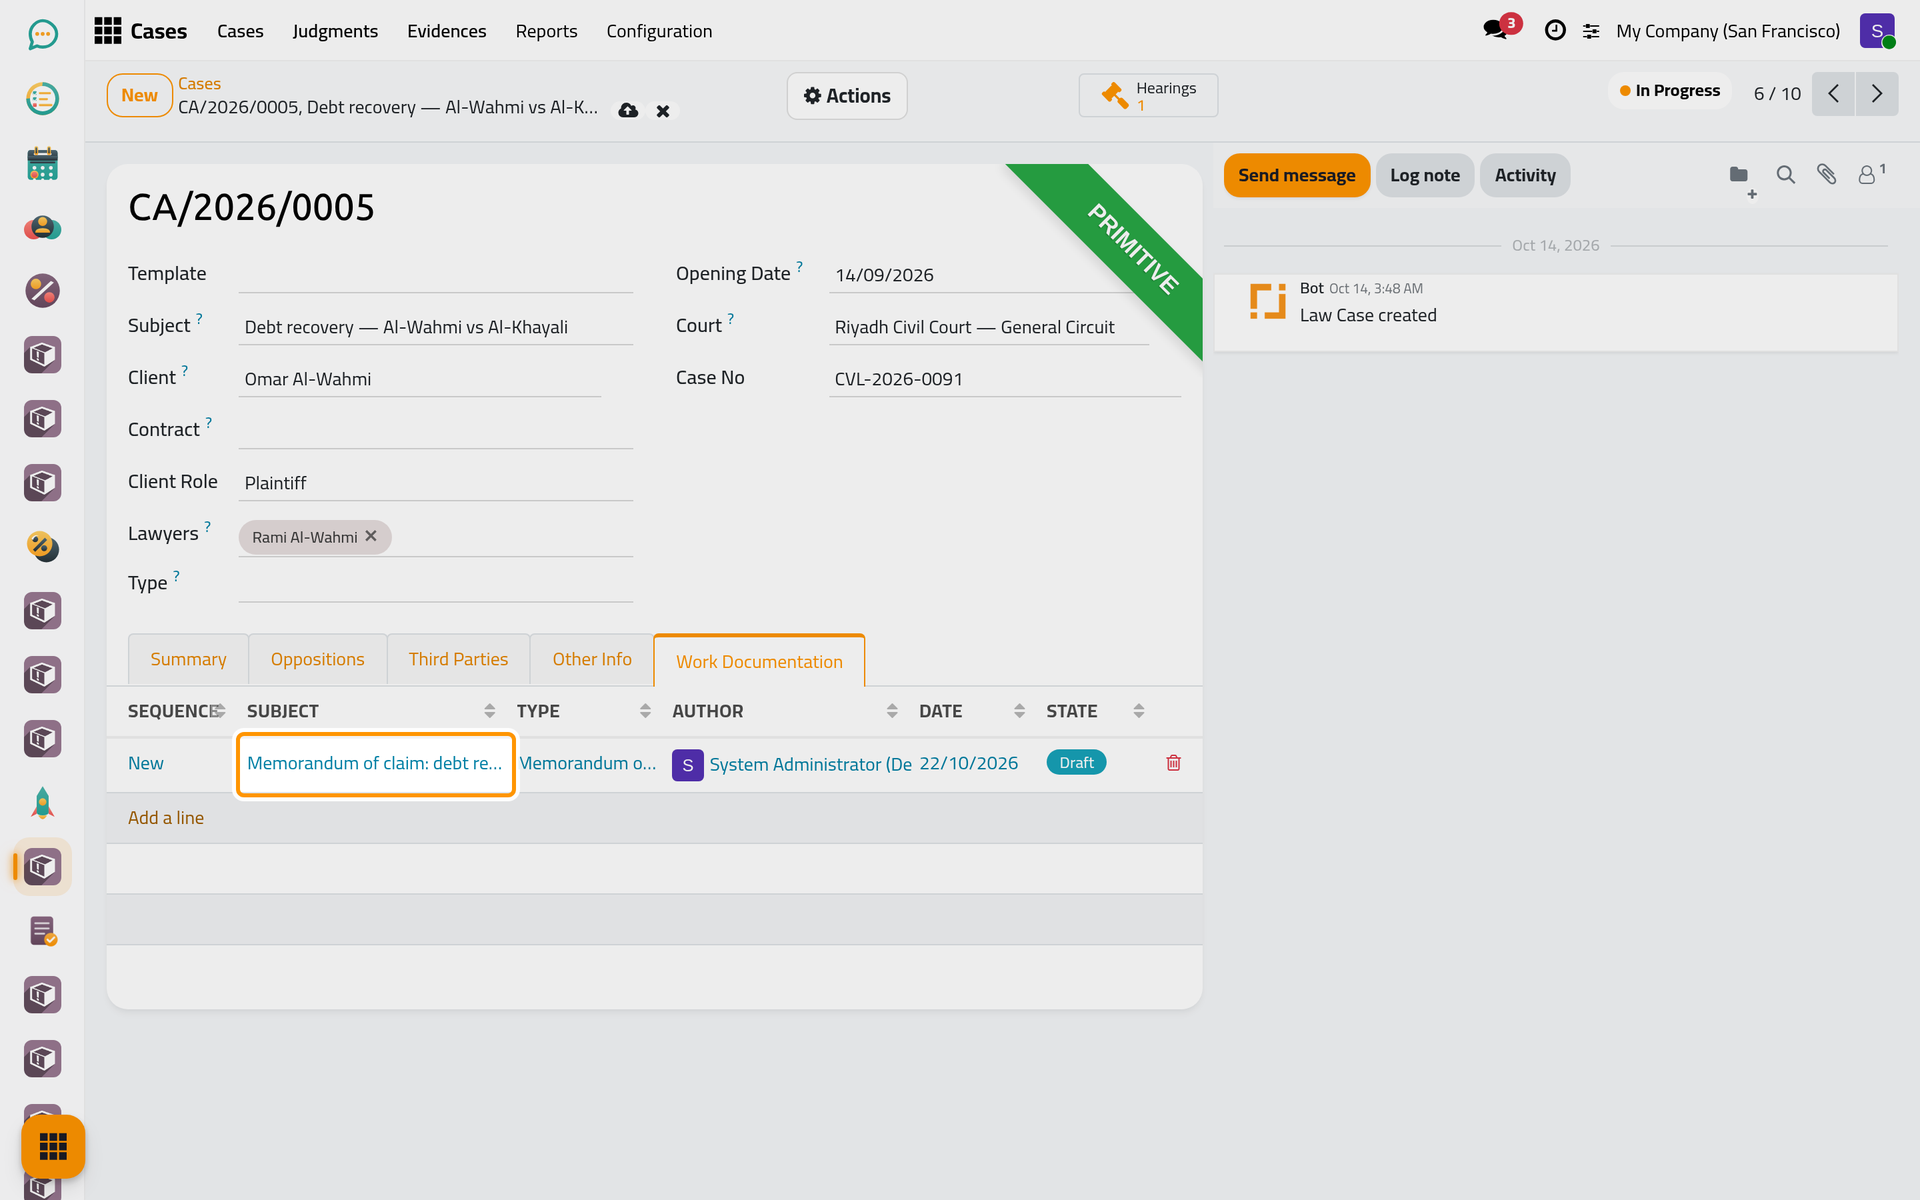Open the orange apps grid launcher
The image size is (1920, 1200).
(x=53, y=1146)
